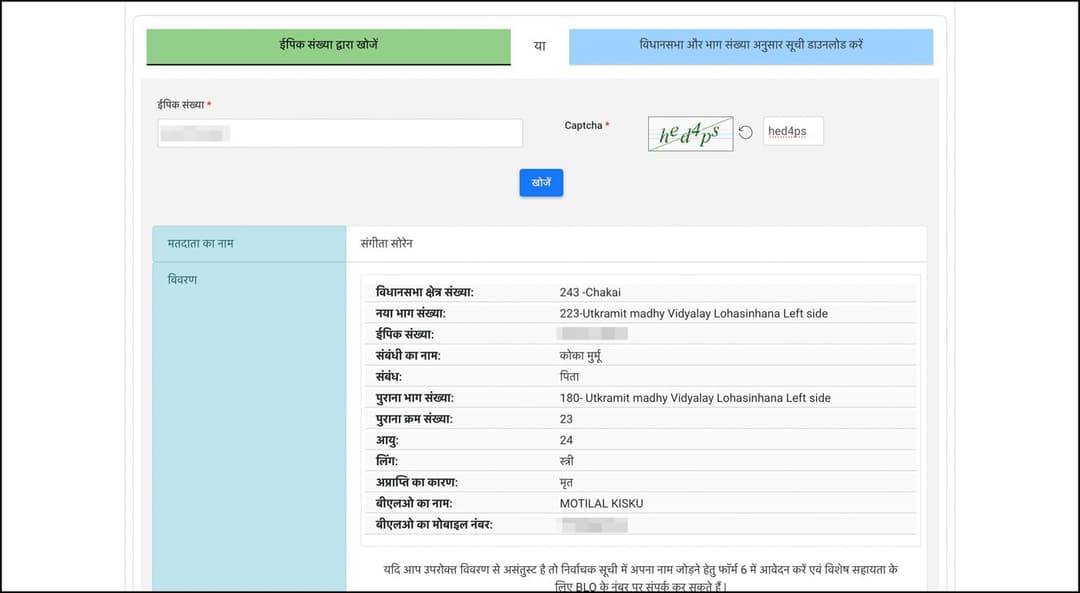1080x593 pixels.
Task: Click the 'Captcha' field label
Action: tap(584, 126)
